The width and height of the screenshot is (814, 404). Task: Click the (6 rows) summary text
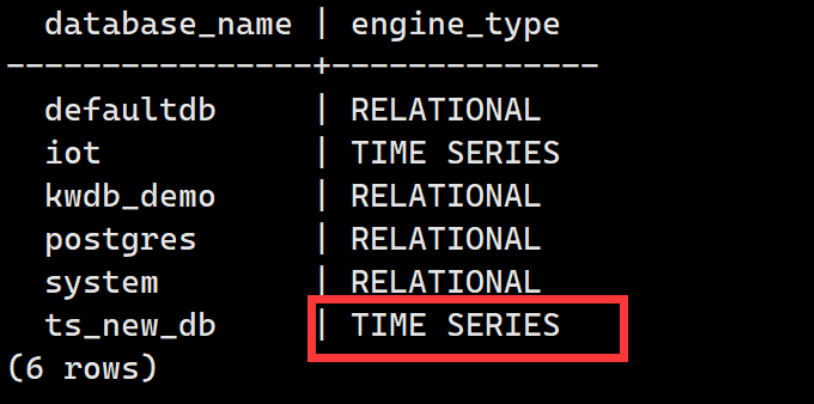(82, 369)
